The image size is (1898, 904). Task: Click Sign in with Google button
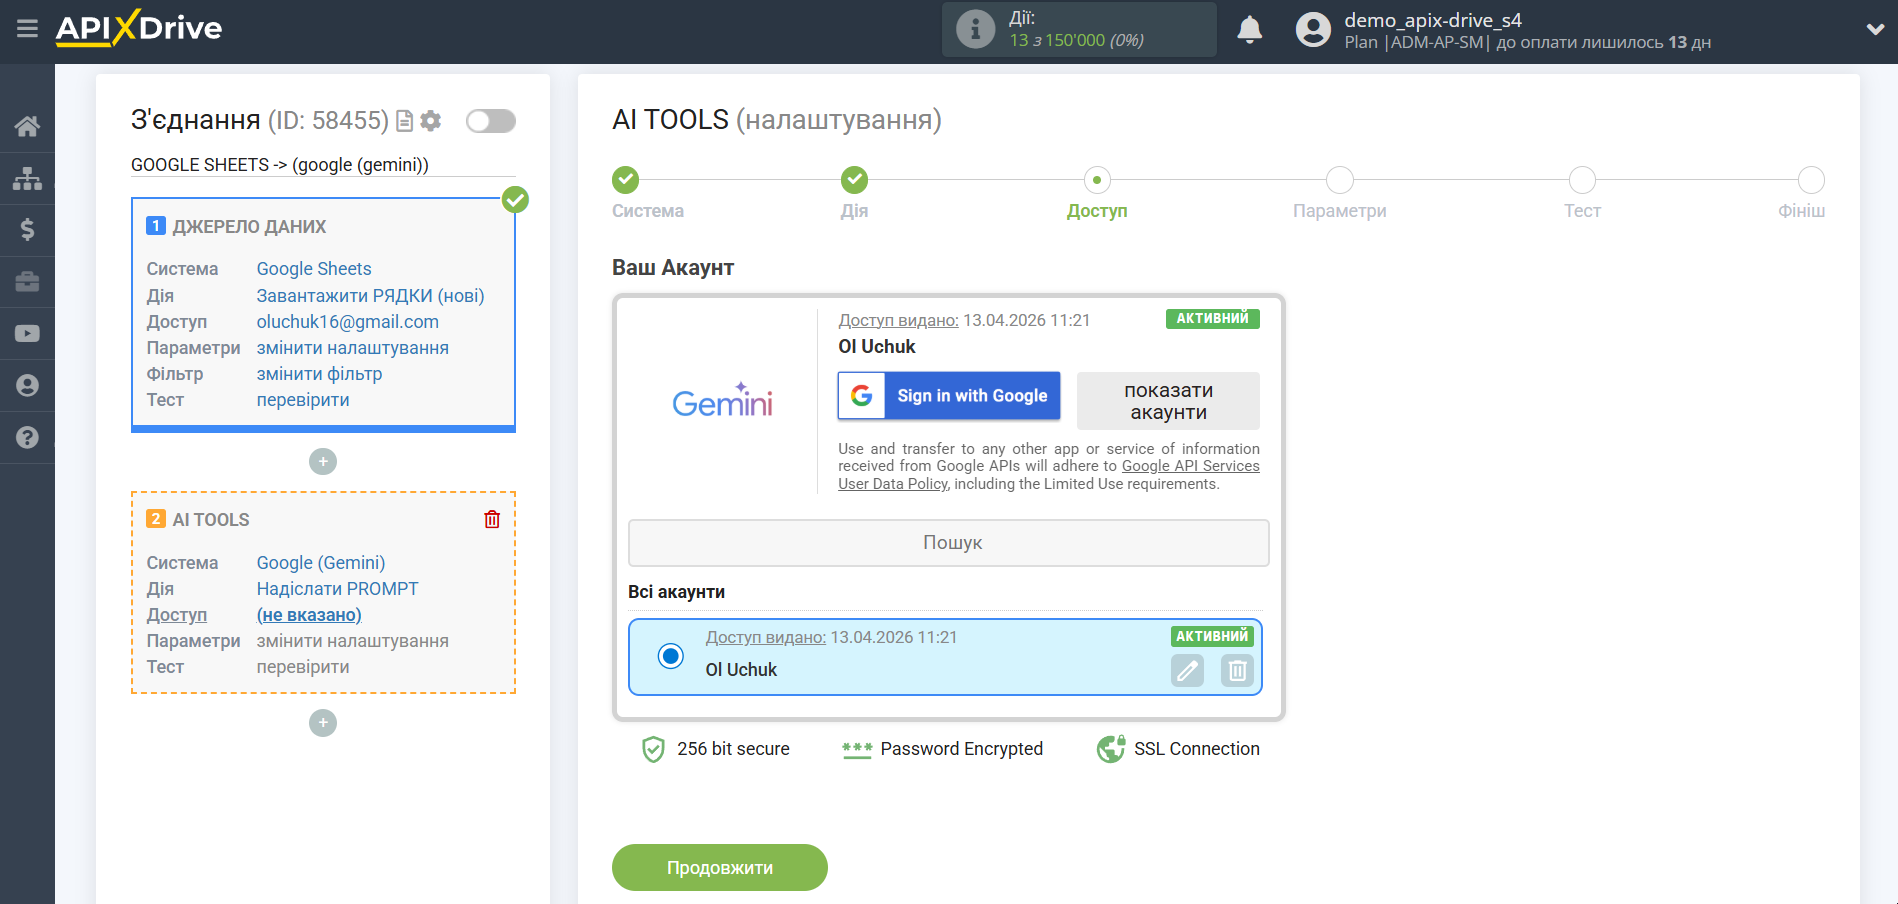click(x=949, y=396)
